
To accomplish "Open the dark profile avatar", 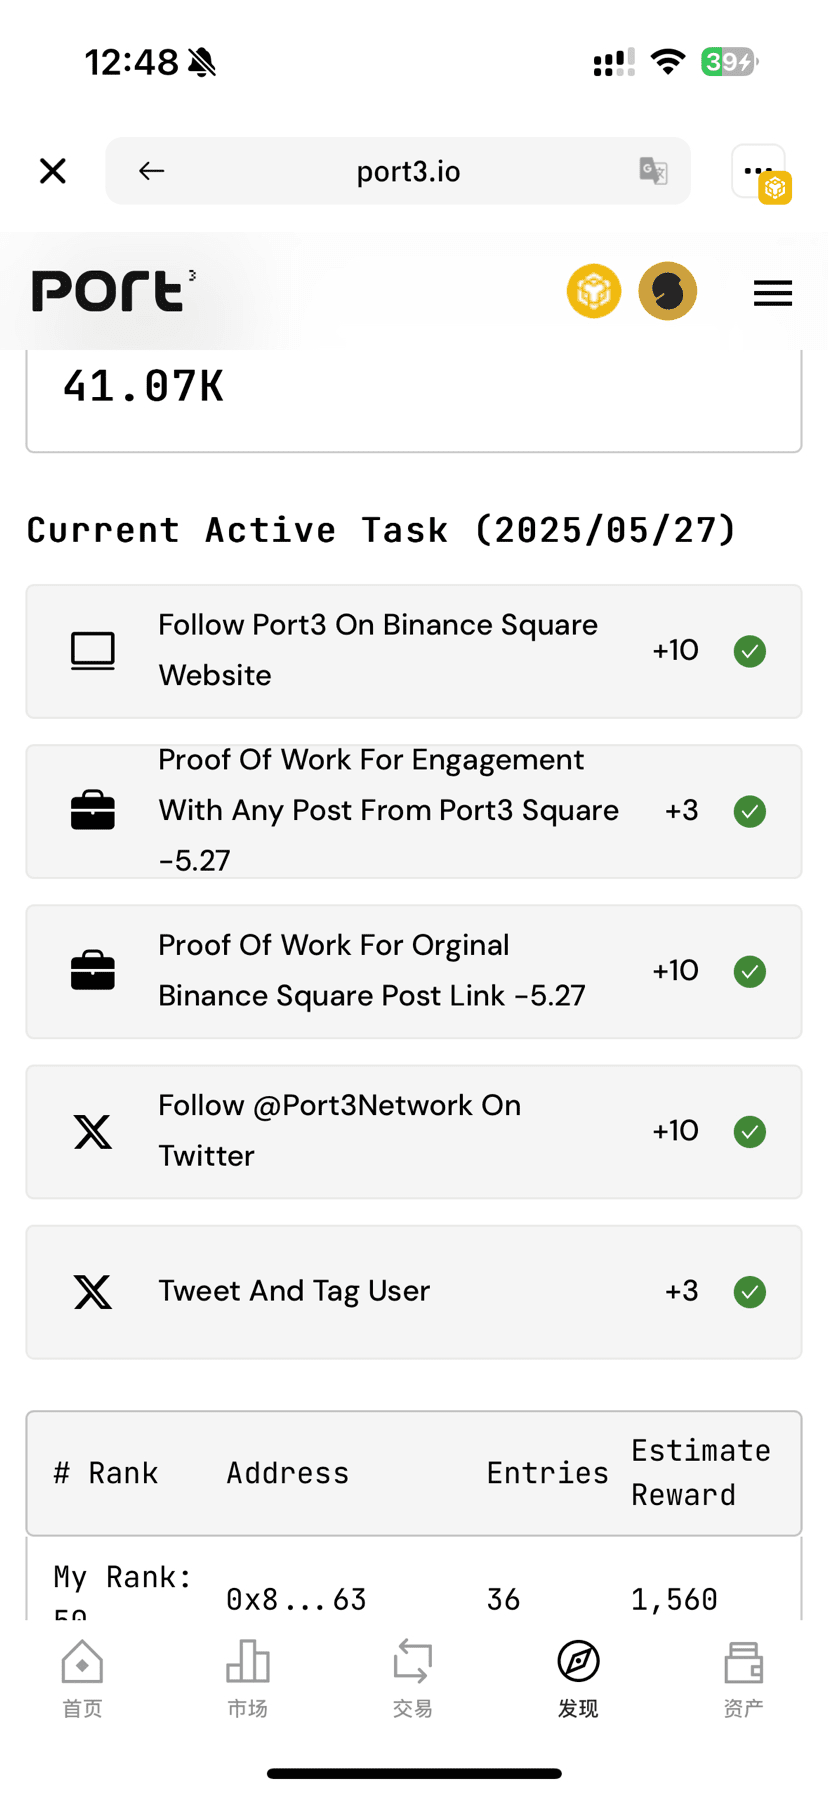I will pyautogui.click(x=668, y=291).
